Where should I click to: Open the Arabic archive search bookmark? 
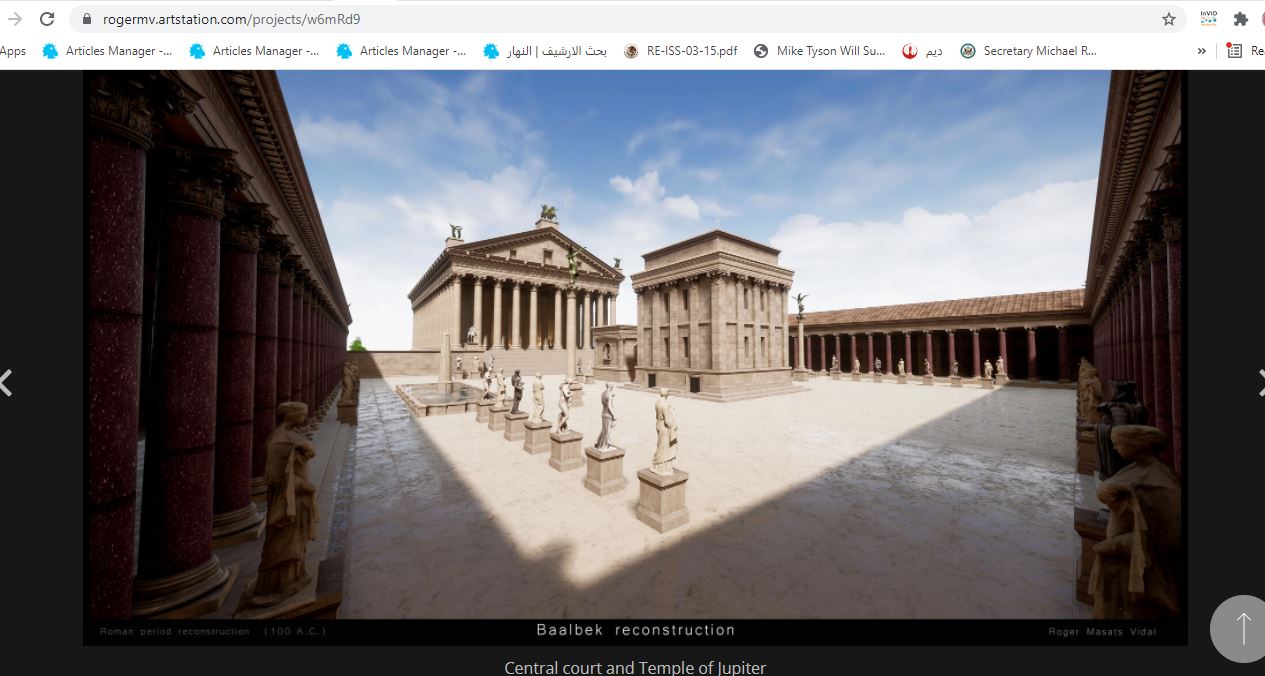(545, 51)
